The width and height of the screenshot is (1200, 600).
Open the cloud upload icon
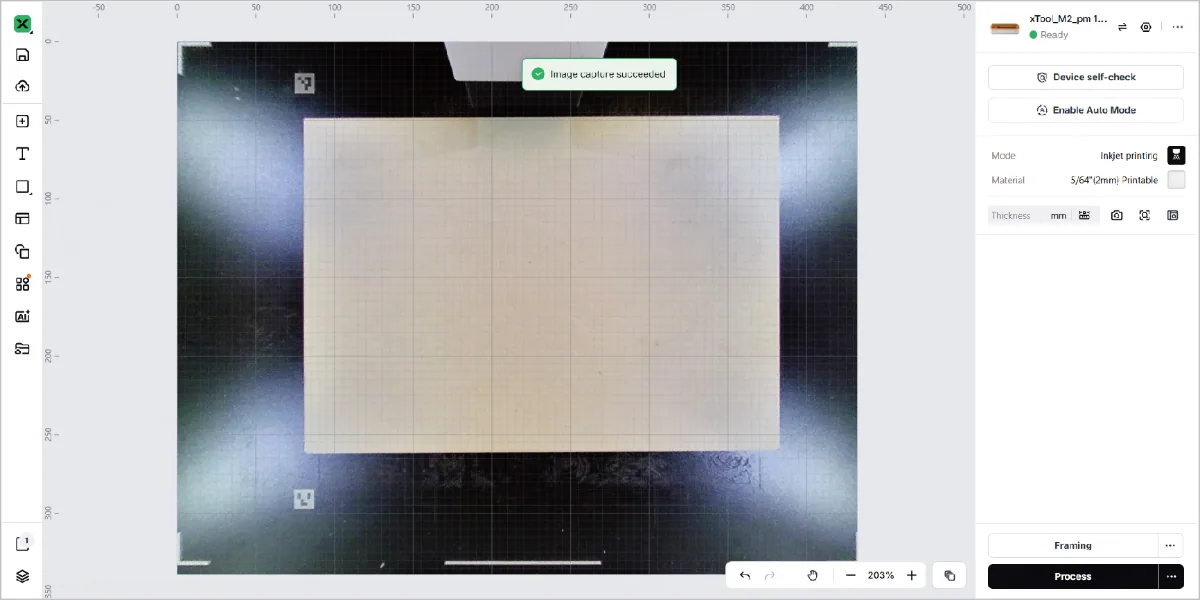pos(22,86)
